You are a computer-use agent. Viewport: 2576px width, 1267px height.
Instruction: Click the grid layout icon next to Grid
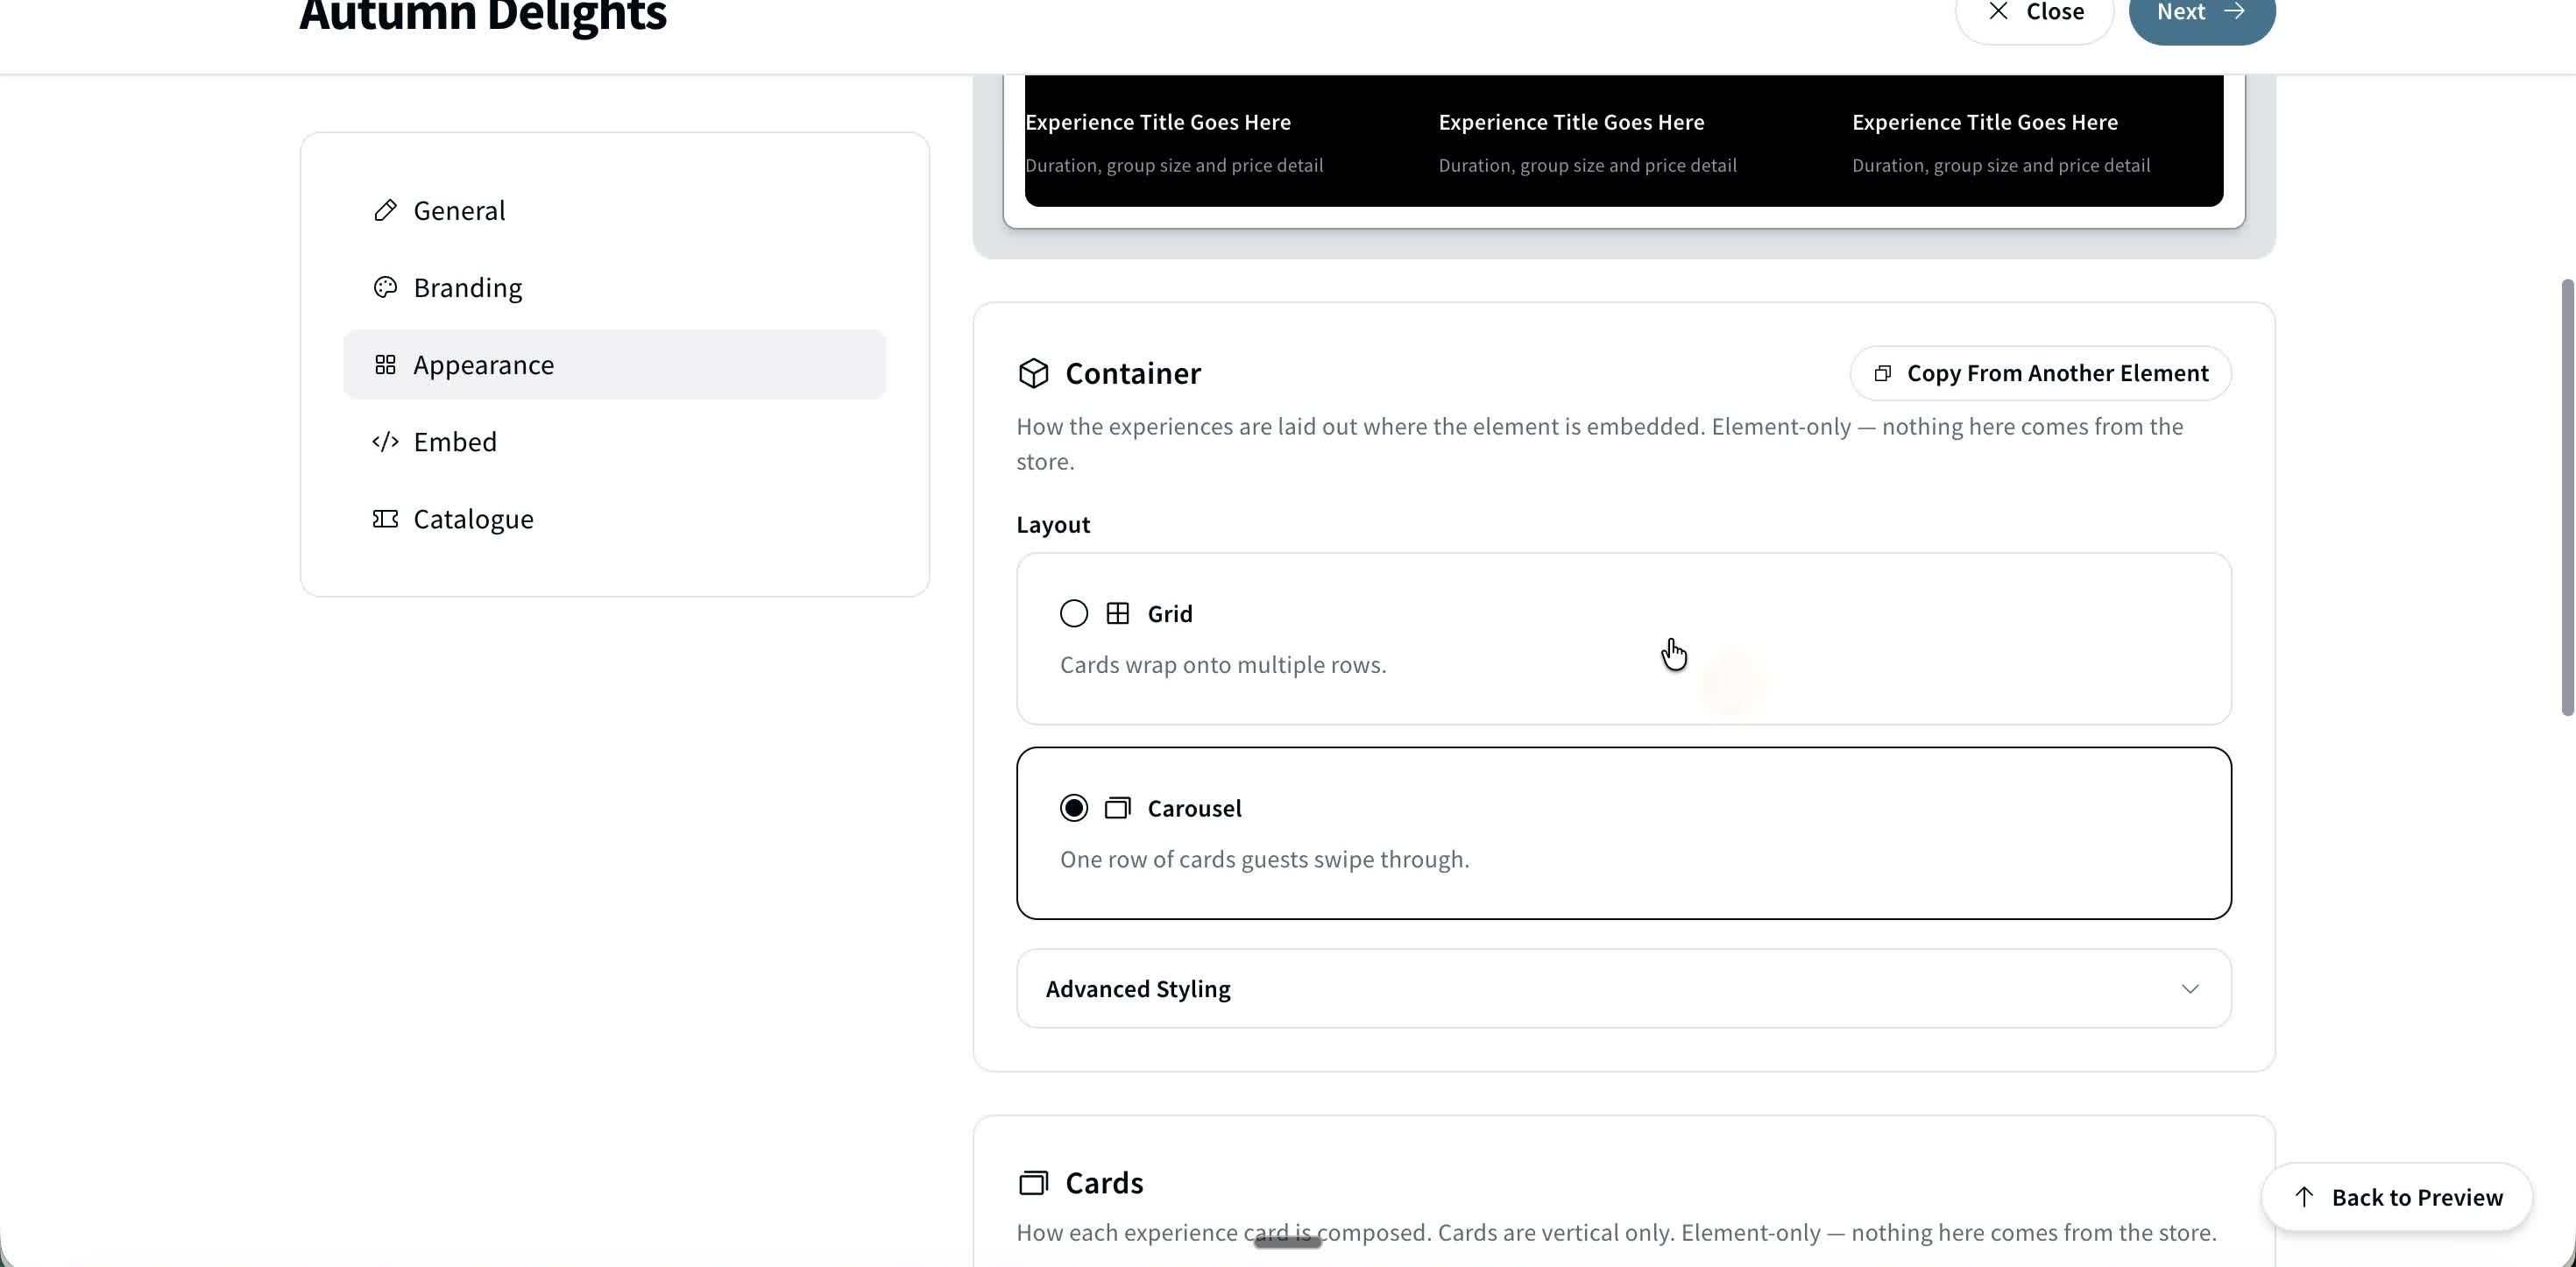pos(1118,613)
